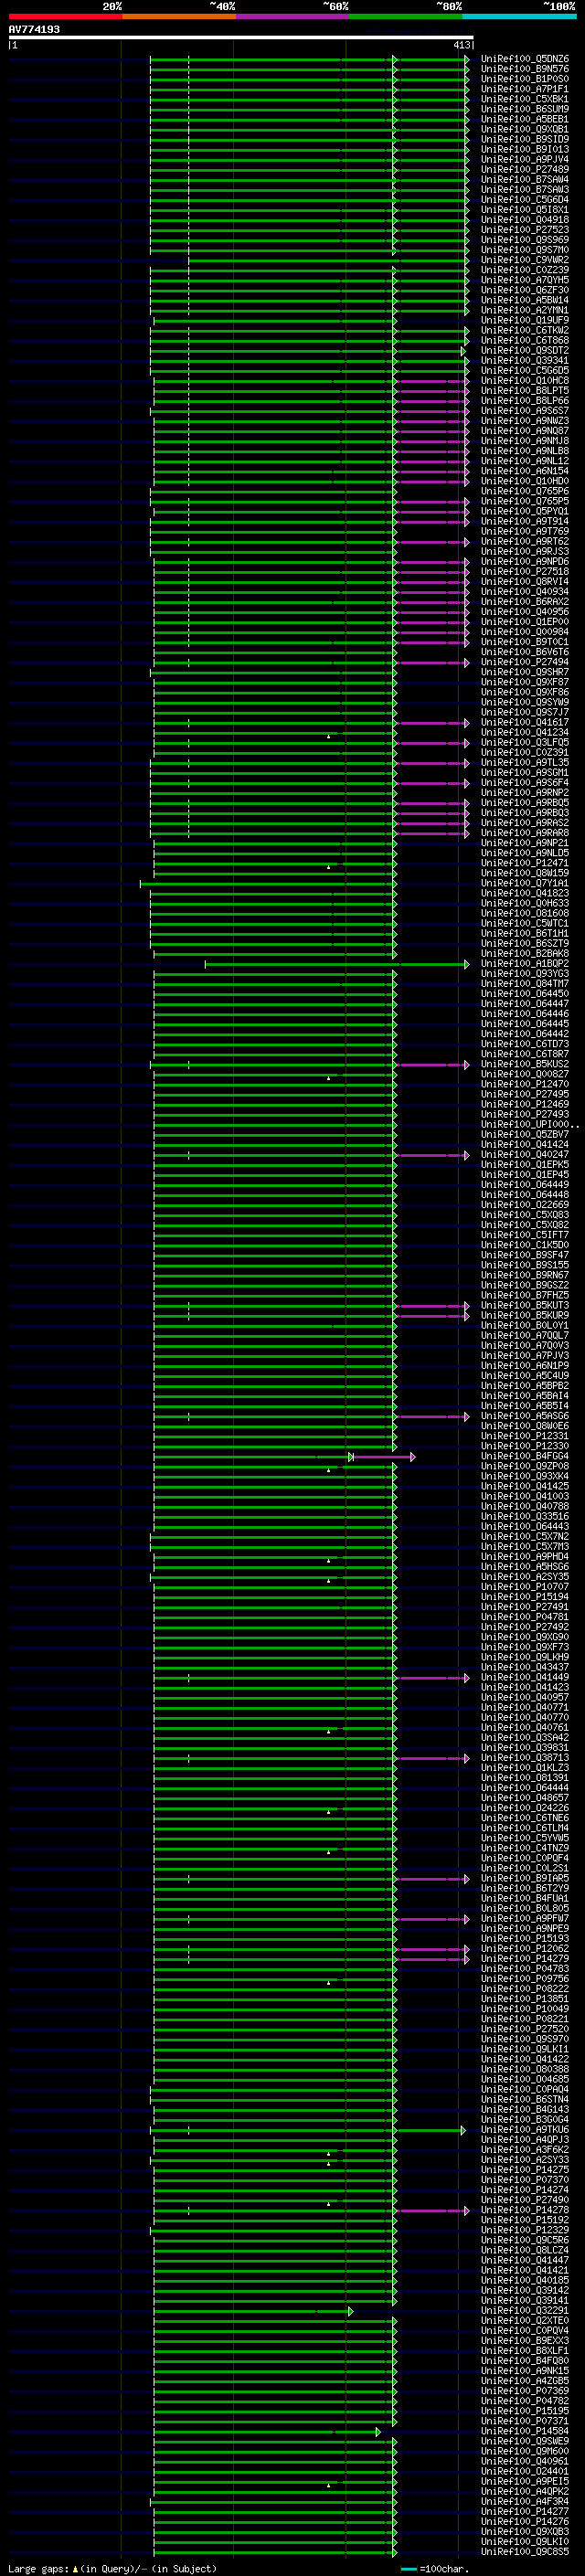Viewport: 585px width, 2576px height.
Task: Open hit UniRef100_B9SF47
Action: 524,1255
